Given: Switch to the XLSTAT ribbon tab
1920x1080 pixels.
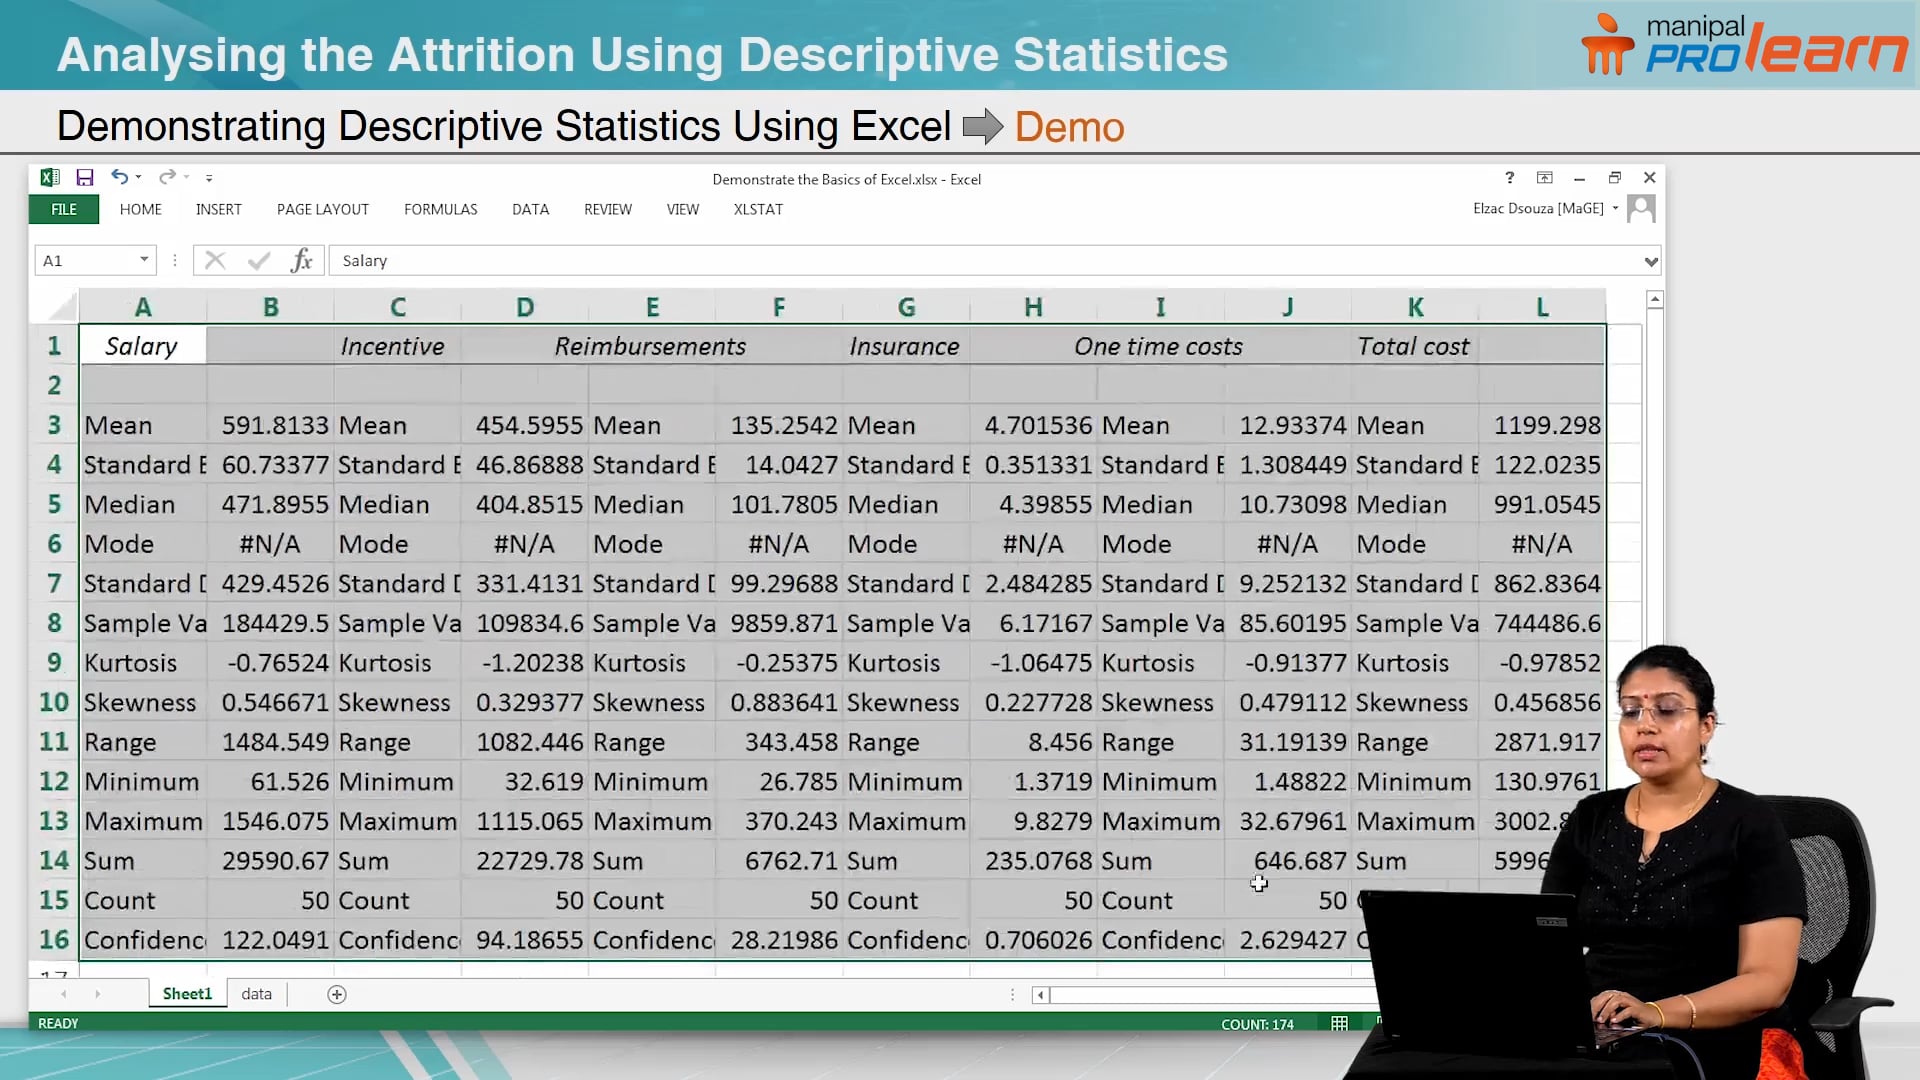Looking at the screenshot, I should pyautogui.click(x=758, y=209).
